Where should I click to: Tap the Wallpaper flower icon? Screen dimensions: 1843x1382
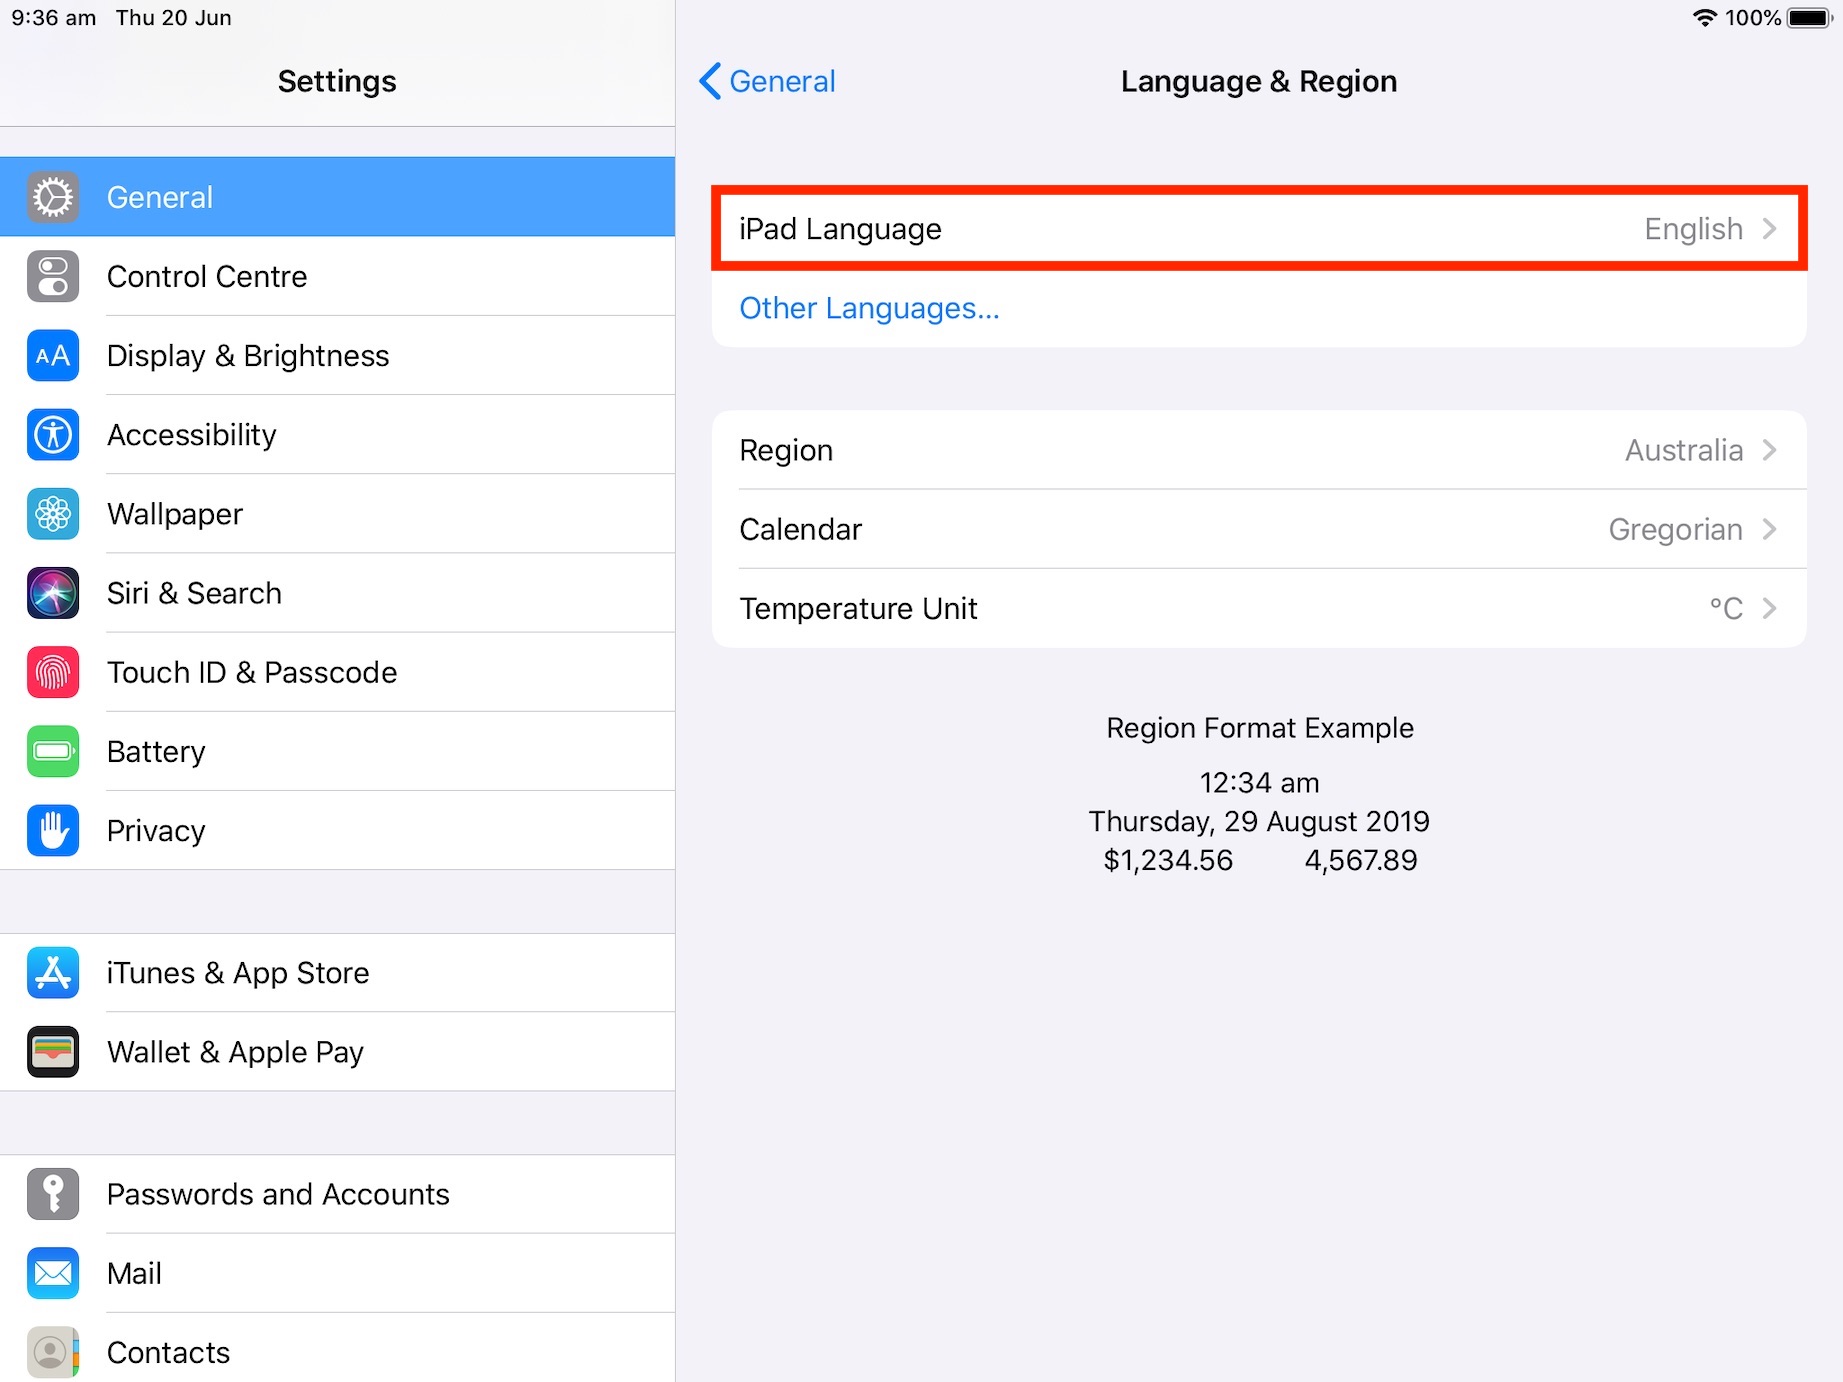pyautogui.click(x=53, y=514)
